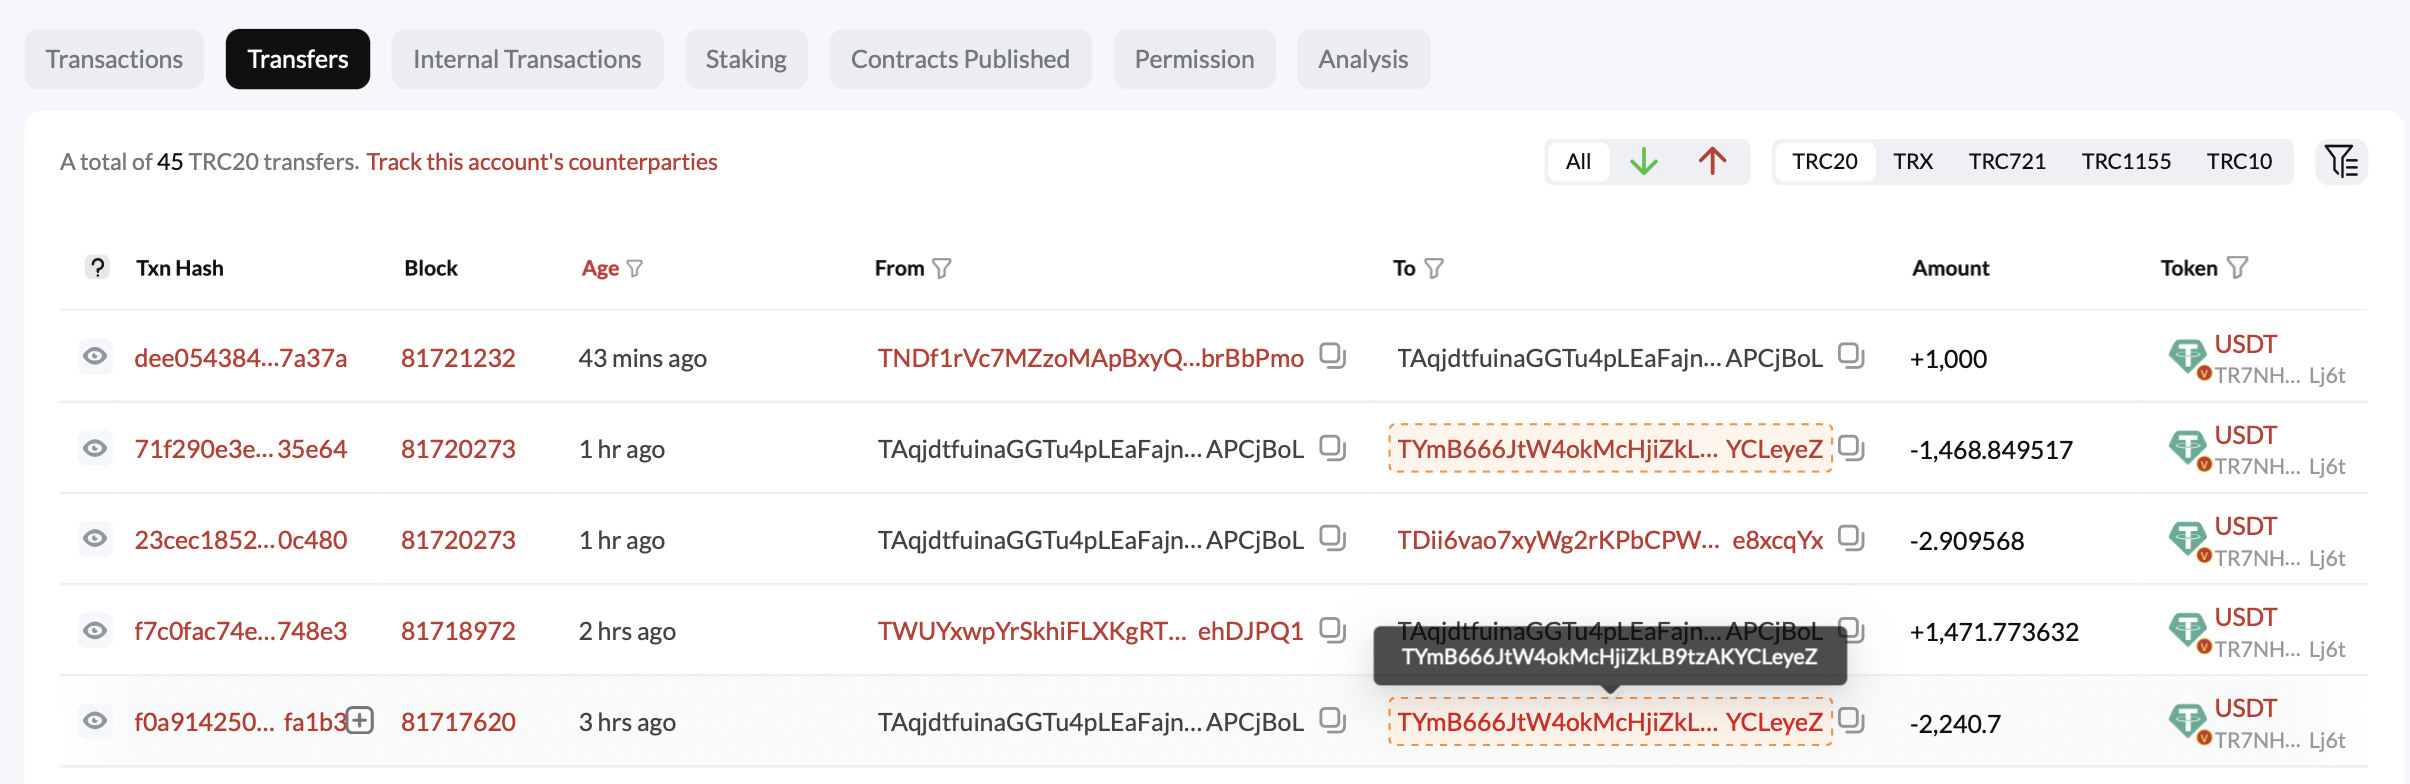
Task: Toggle eye icon for 71f290e3e...35e64 row
Action: 95,448
